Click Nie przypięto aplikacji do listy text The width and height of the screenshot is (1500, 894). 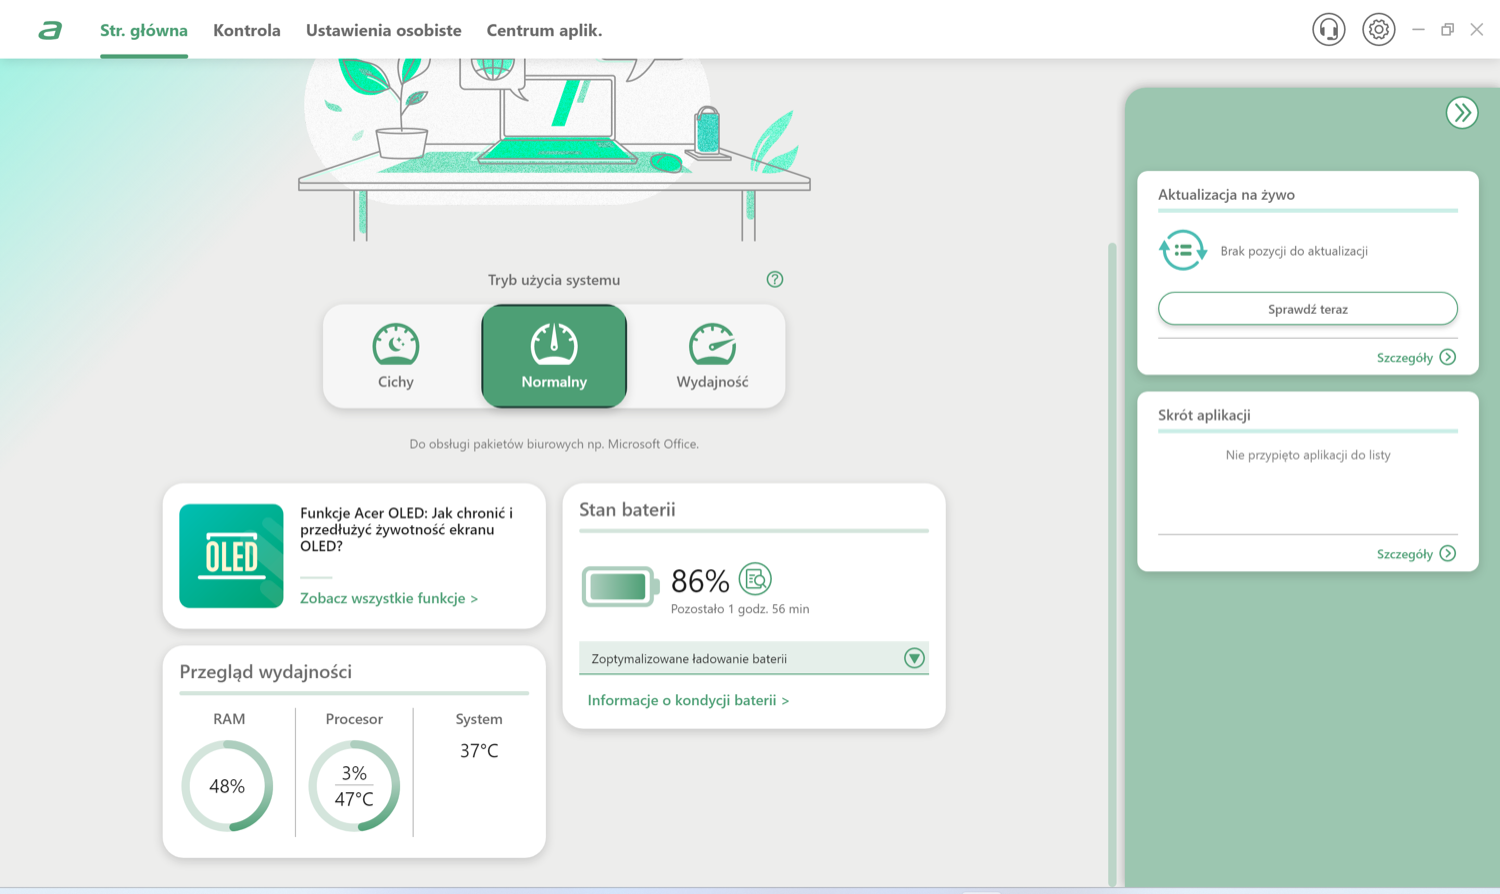[1308, 455]
